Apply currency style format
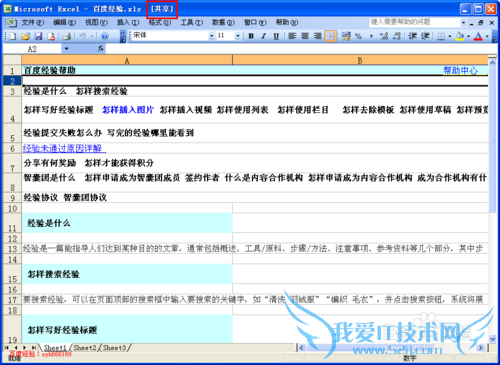 click(346, 36)
